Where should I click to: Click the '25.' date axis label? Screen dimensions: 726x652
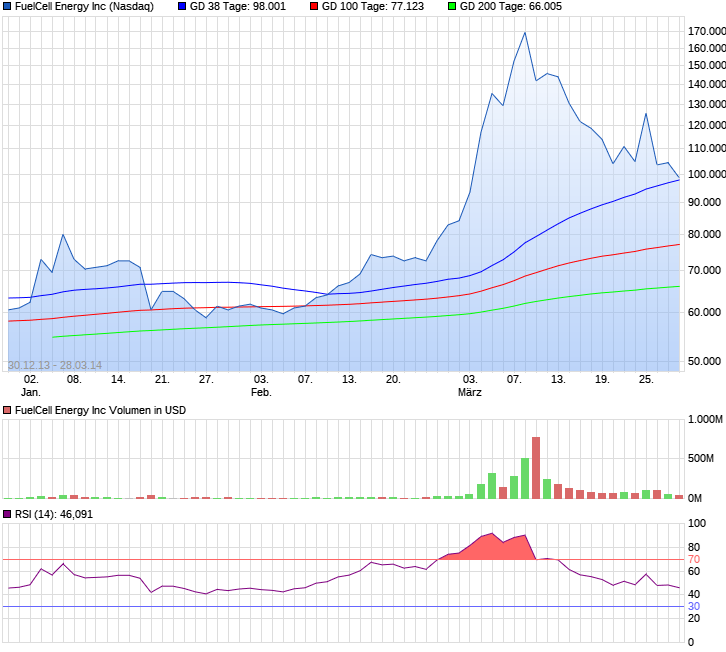pyautogui.click(x=646, y=379)
